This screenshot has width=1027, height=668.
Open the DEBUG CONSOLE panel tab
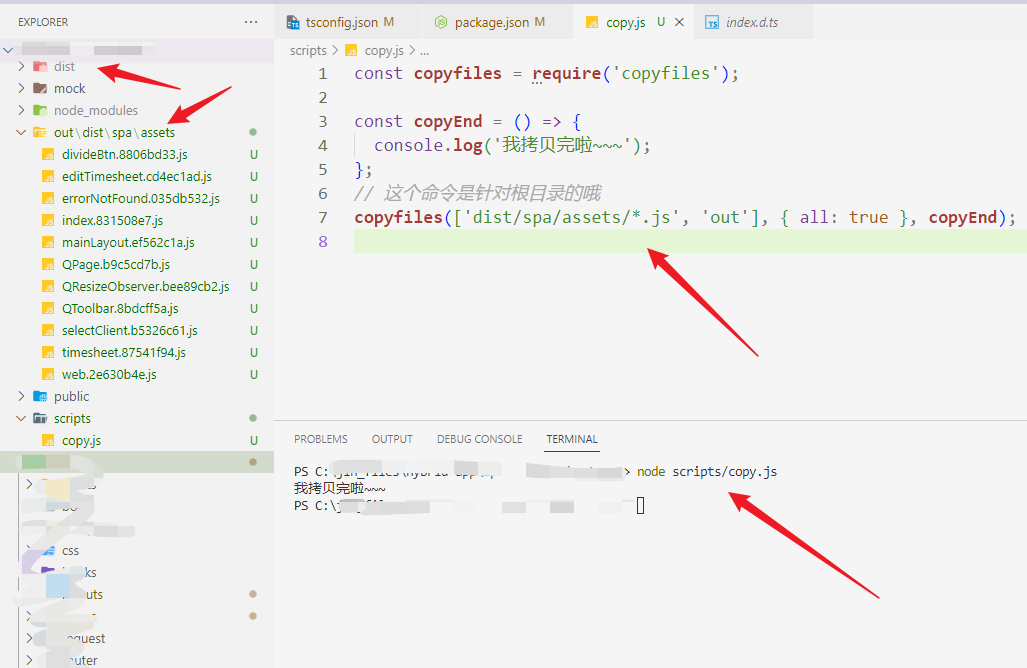pos(479,439)
